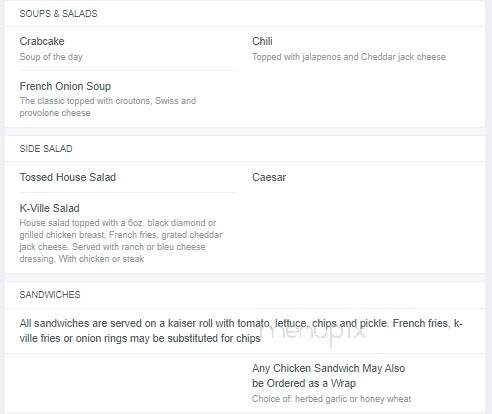This screenshot has height=414, width=492.
Task: Click French Onion Soup croutons description text
Action: [108, 107]
